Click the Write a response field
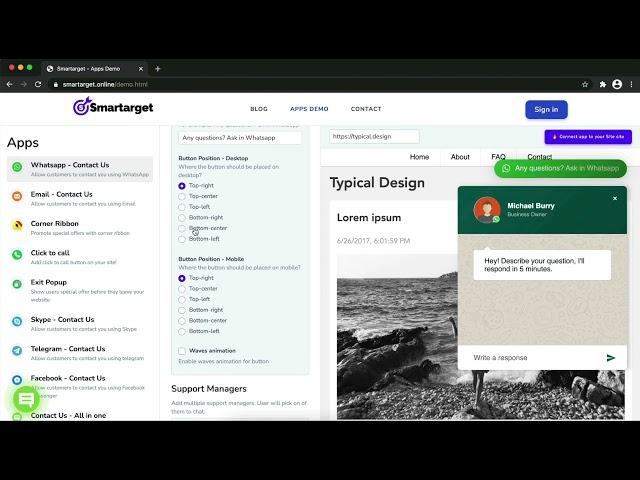640x480 pixels. pos(533,358)
